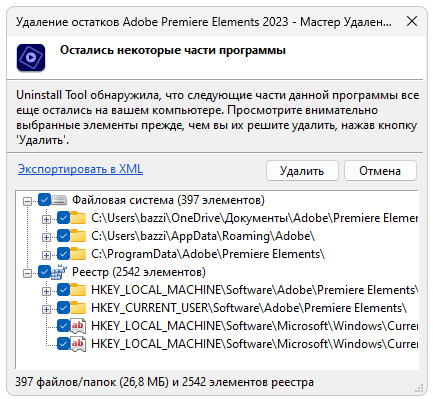Click the folder icon of OneDrive\Документы path
The image size is (433, 399).
click(x=78, y=218)
